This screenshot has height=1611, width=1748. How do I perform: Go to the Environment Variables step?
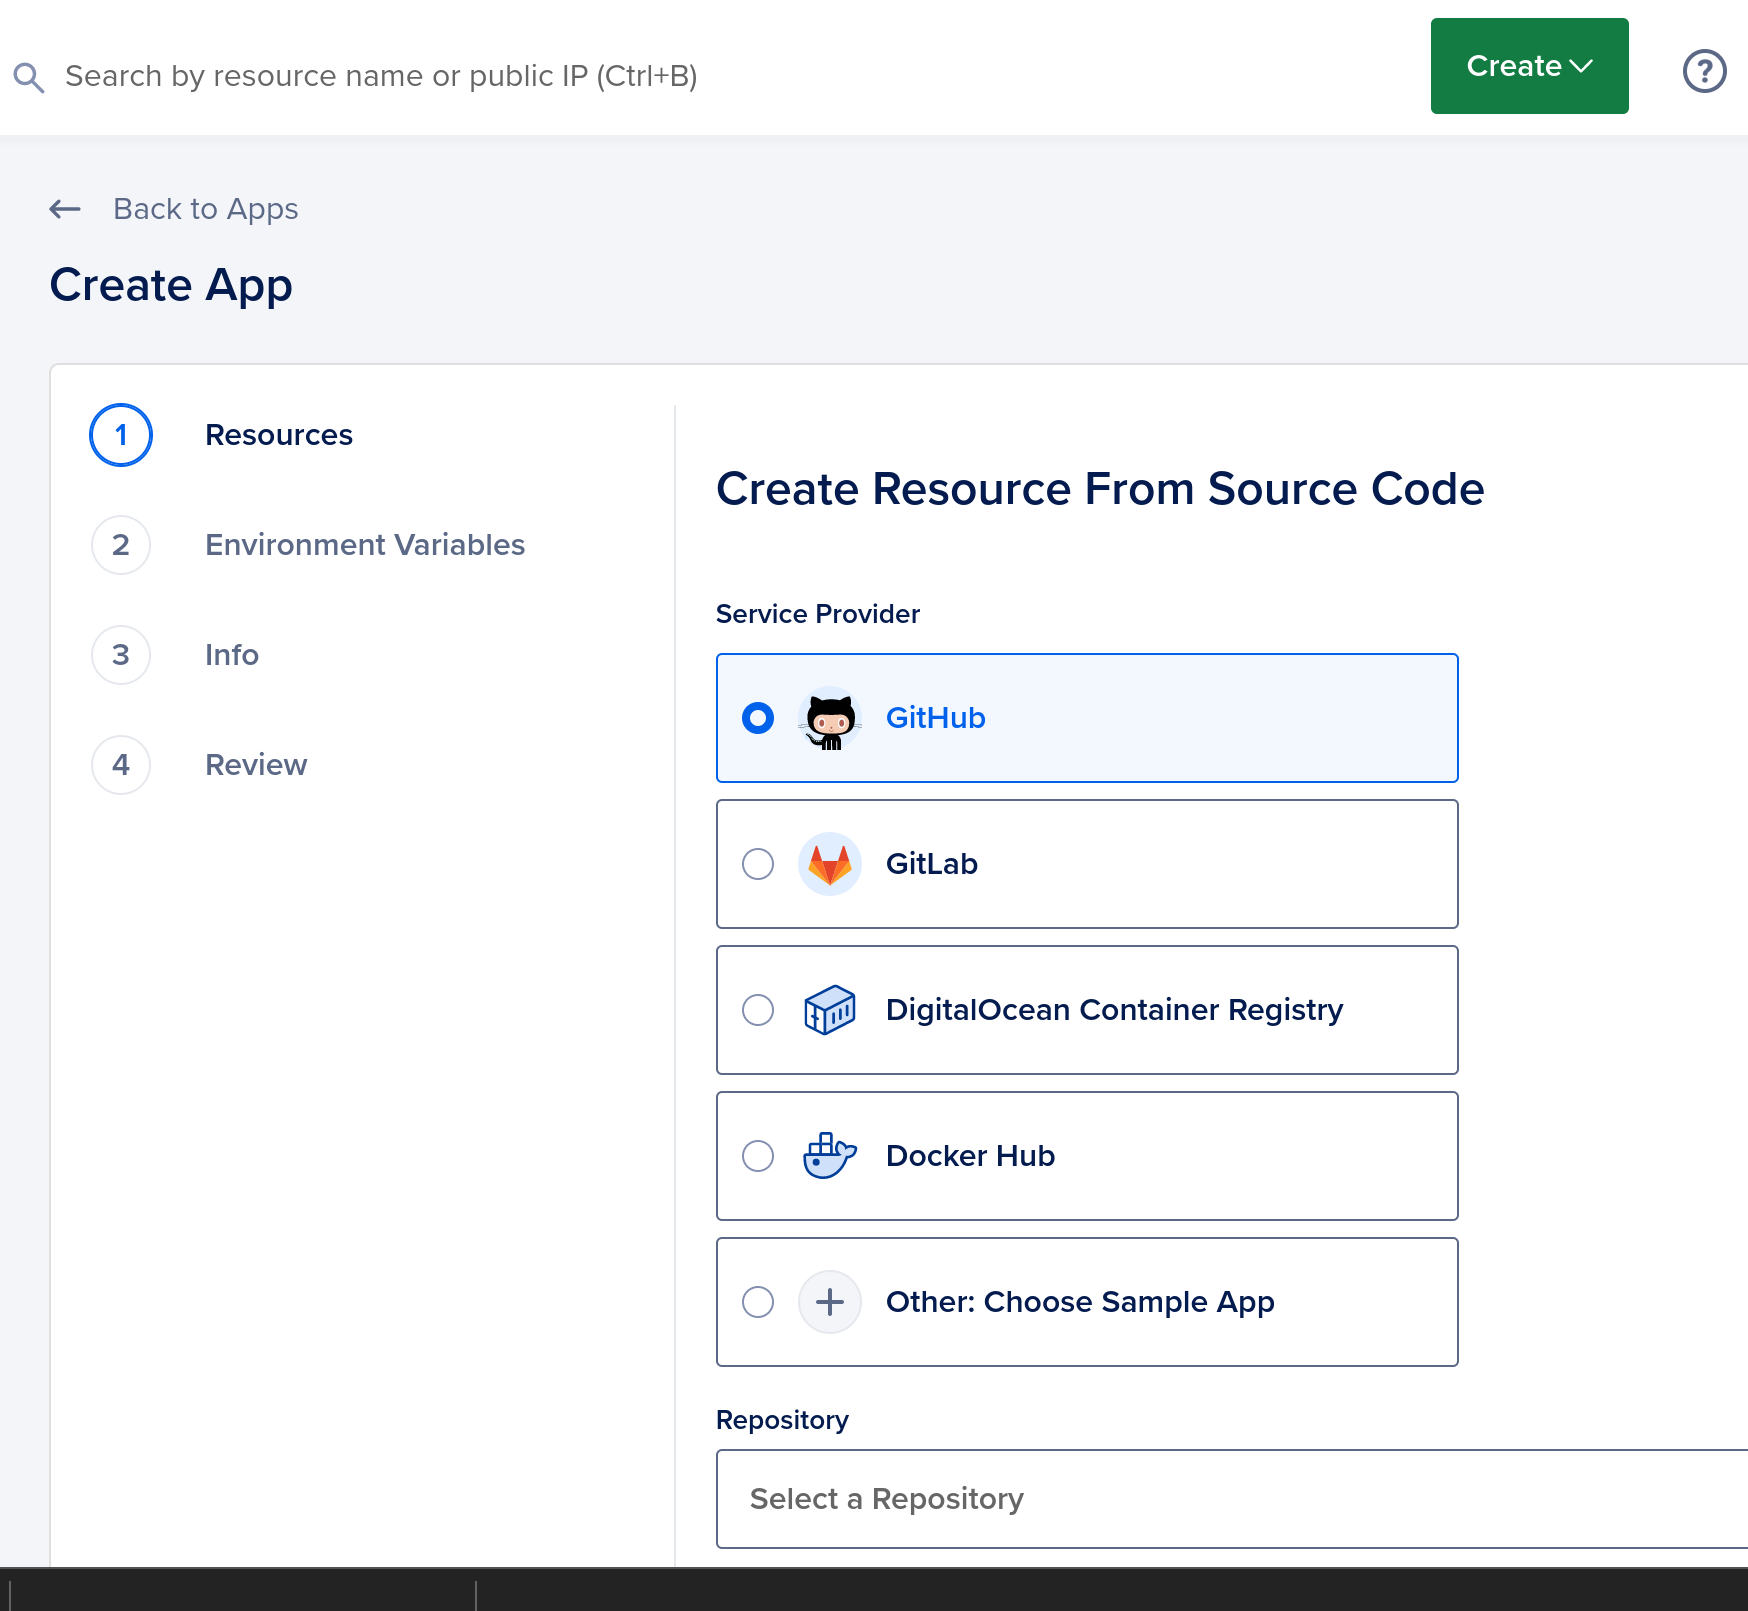click(x=364, y=545)
